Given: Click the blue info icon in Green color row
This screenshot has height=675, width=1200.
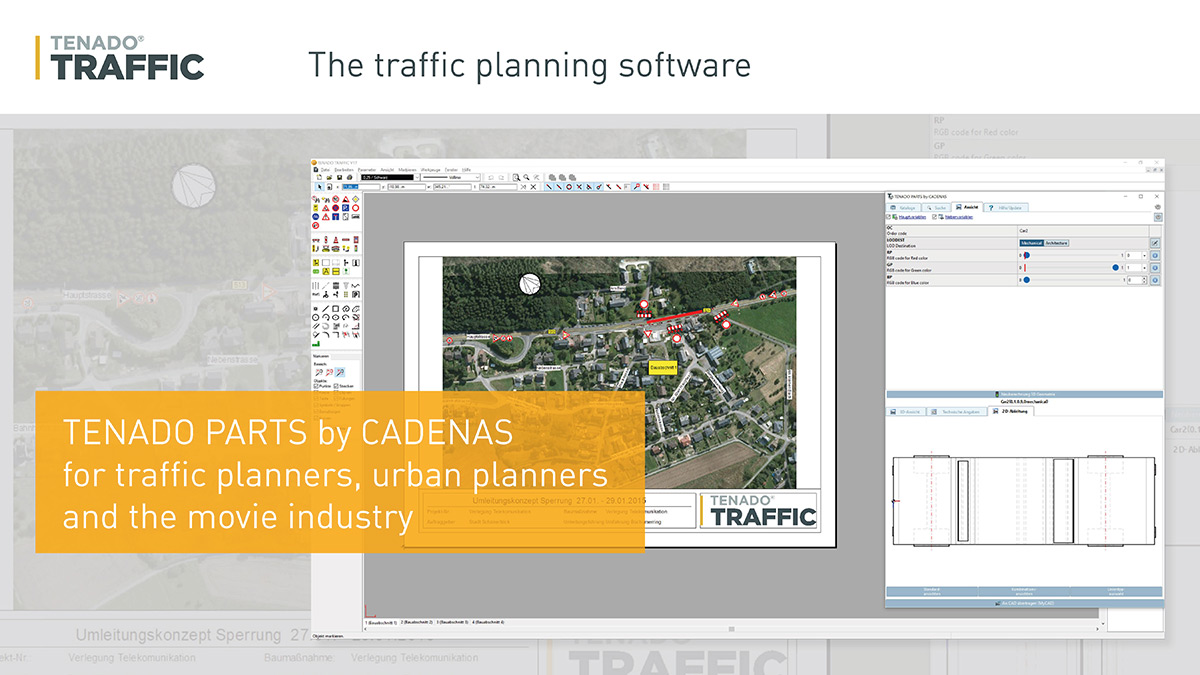Looking at the screenshot, I should [1155, 268].
